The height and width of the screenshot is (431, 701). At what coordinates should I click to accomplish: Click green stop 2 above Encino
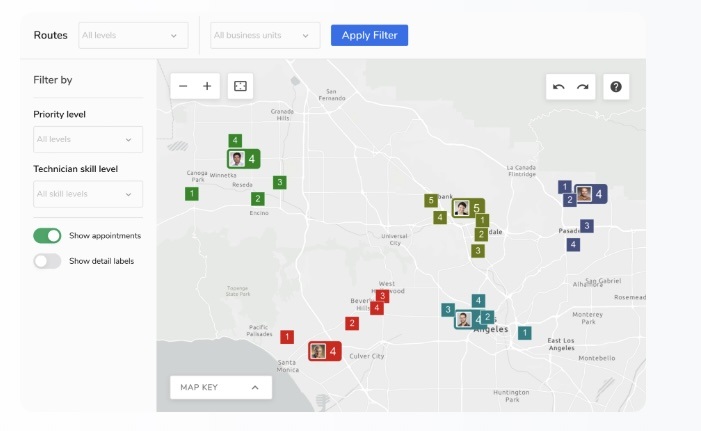pyautogui.click(x=258, y=199)
